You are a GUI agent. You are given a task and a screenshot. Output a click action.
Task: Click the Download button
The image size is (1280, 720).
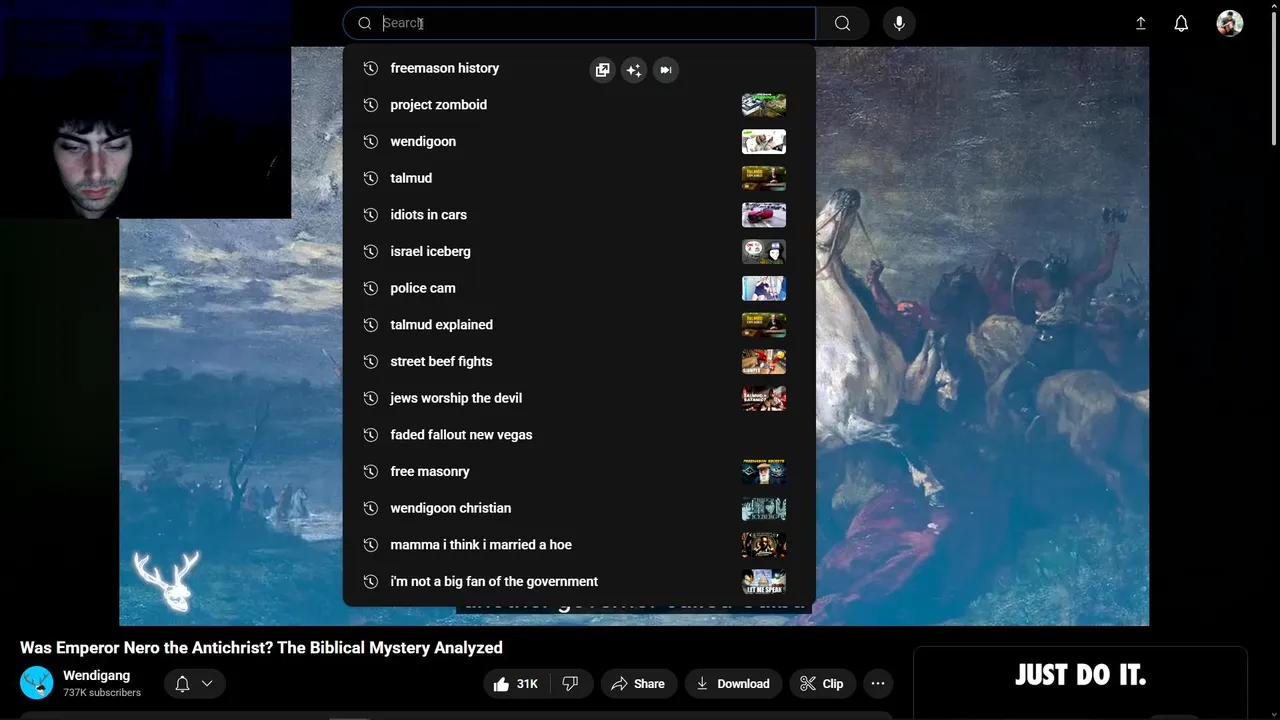coord(733,684)
